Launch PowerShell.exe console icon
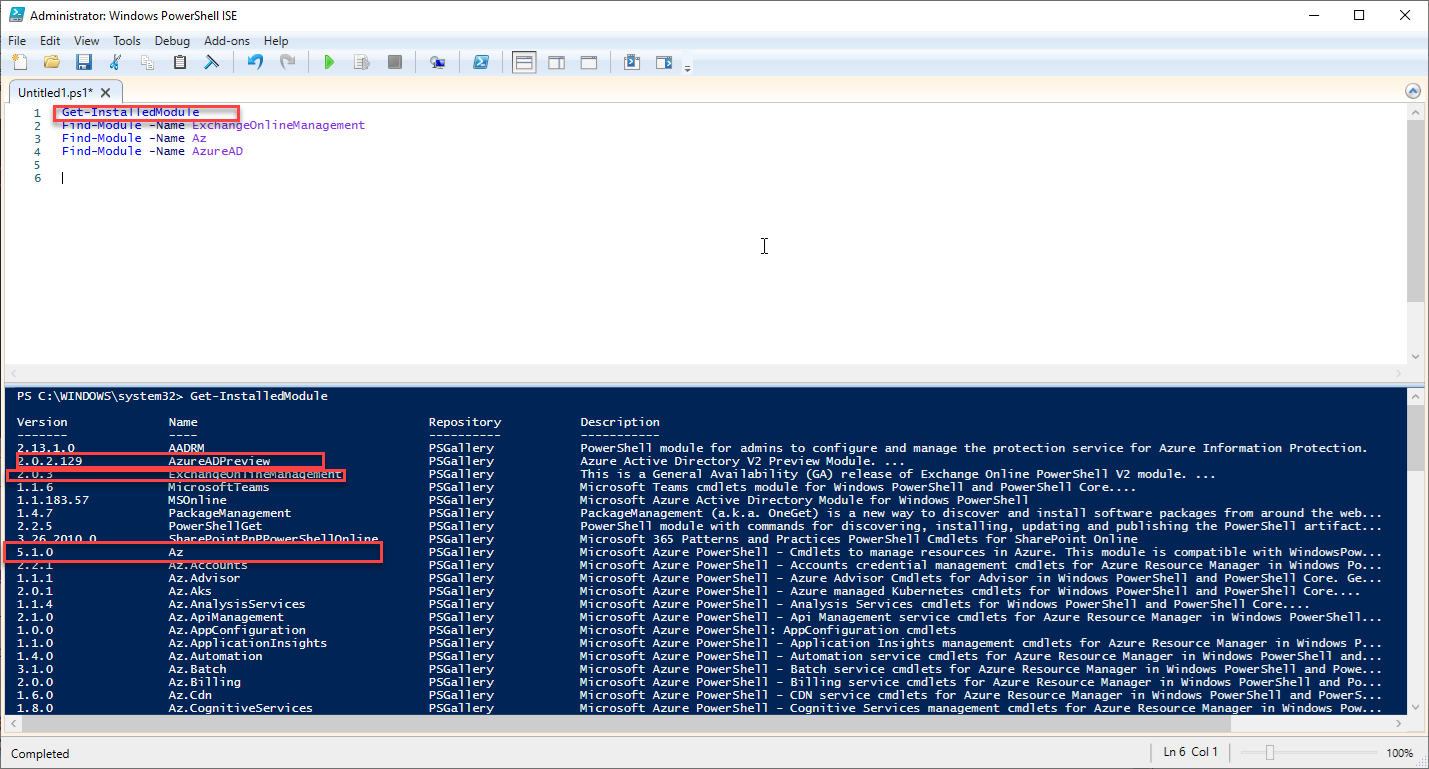 pos(480,63)
